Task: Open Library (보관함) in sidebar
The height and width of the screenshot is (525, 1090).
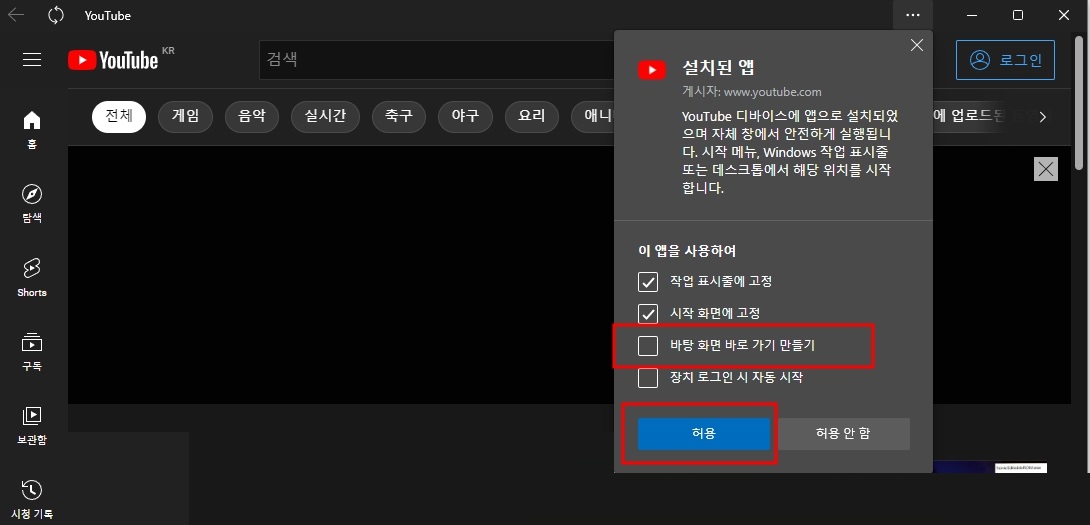Action: coord(32,426)
